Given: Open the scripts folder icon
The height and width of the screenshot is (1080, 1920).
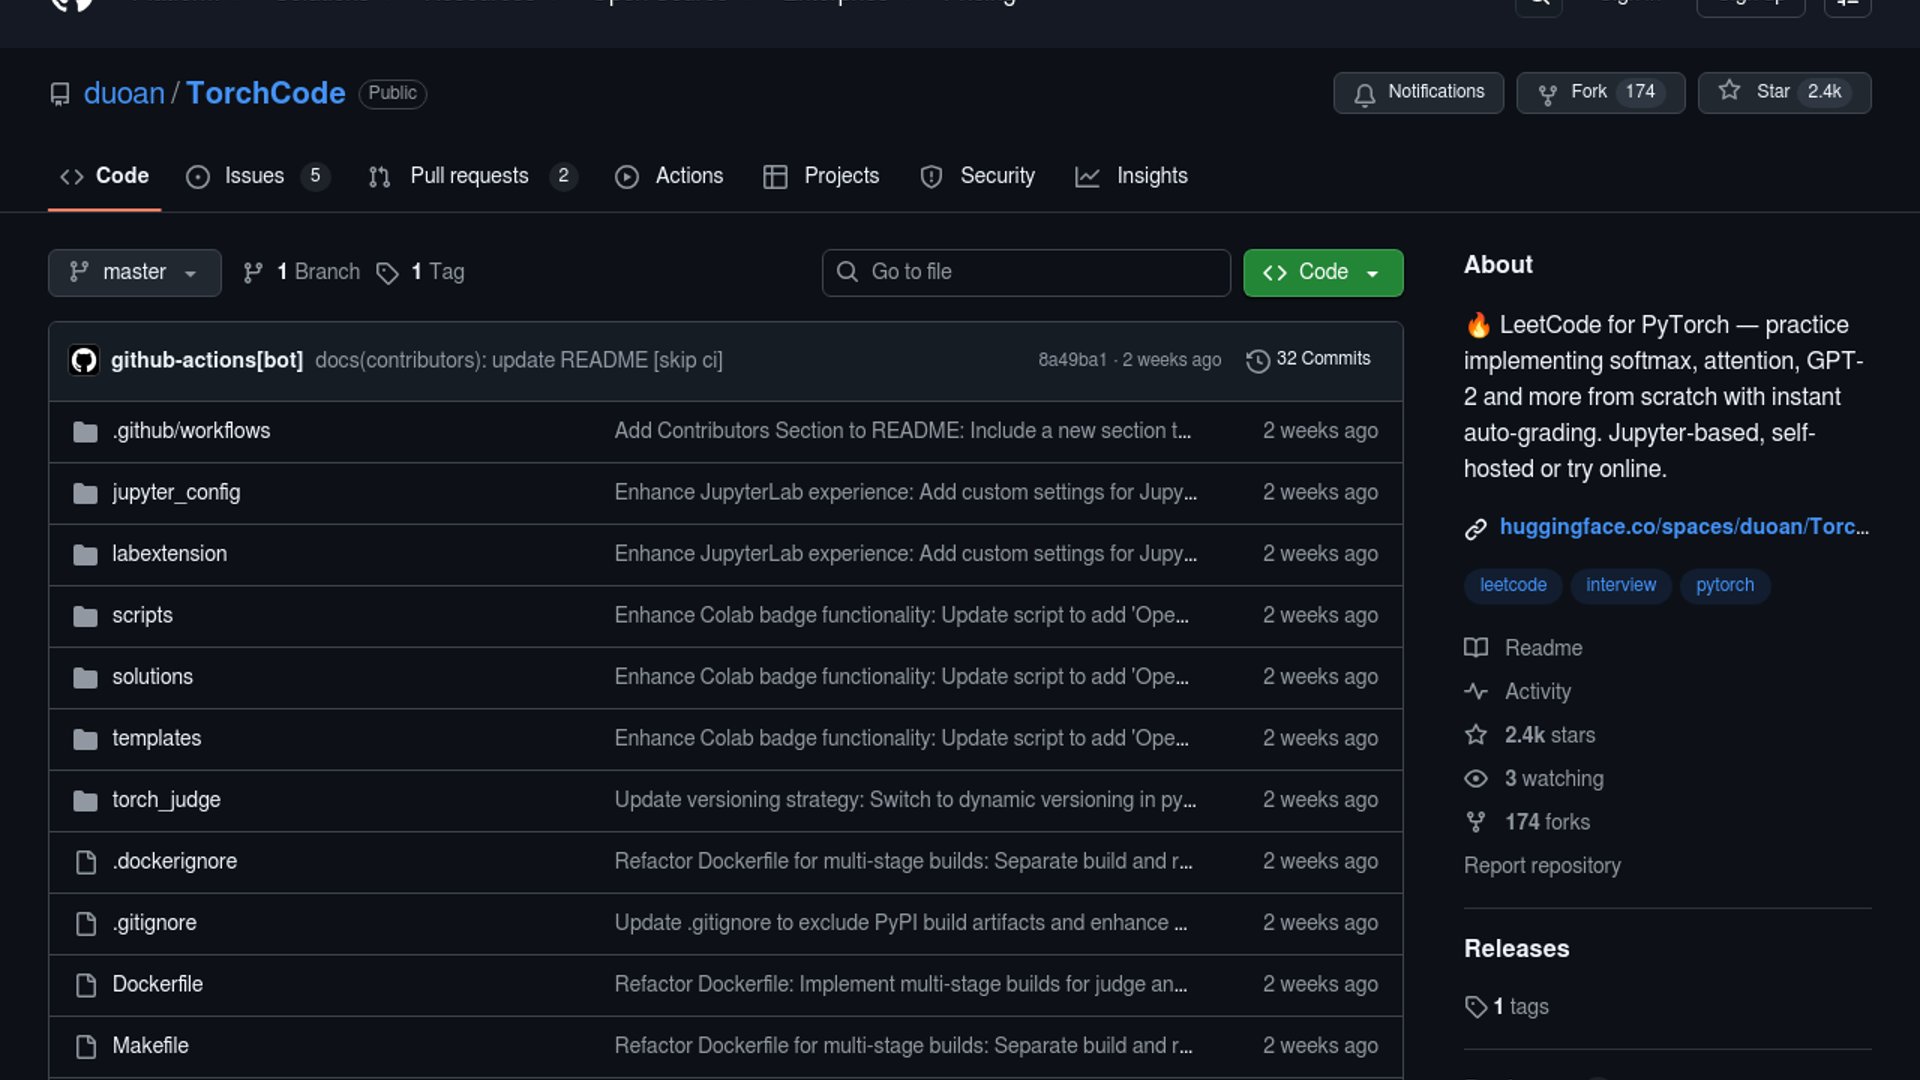Looking at the screenshot, I should click(x=86, y=616).
